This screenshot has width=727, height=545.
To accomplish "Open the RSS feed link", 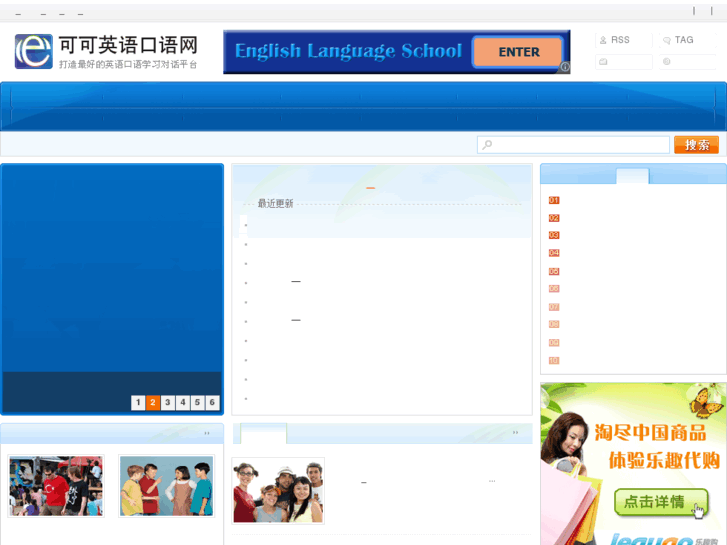I will click(620, 40).
